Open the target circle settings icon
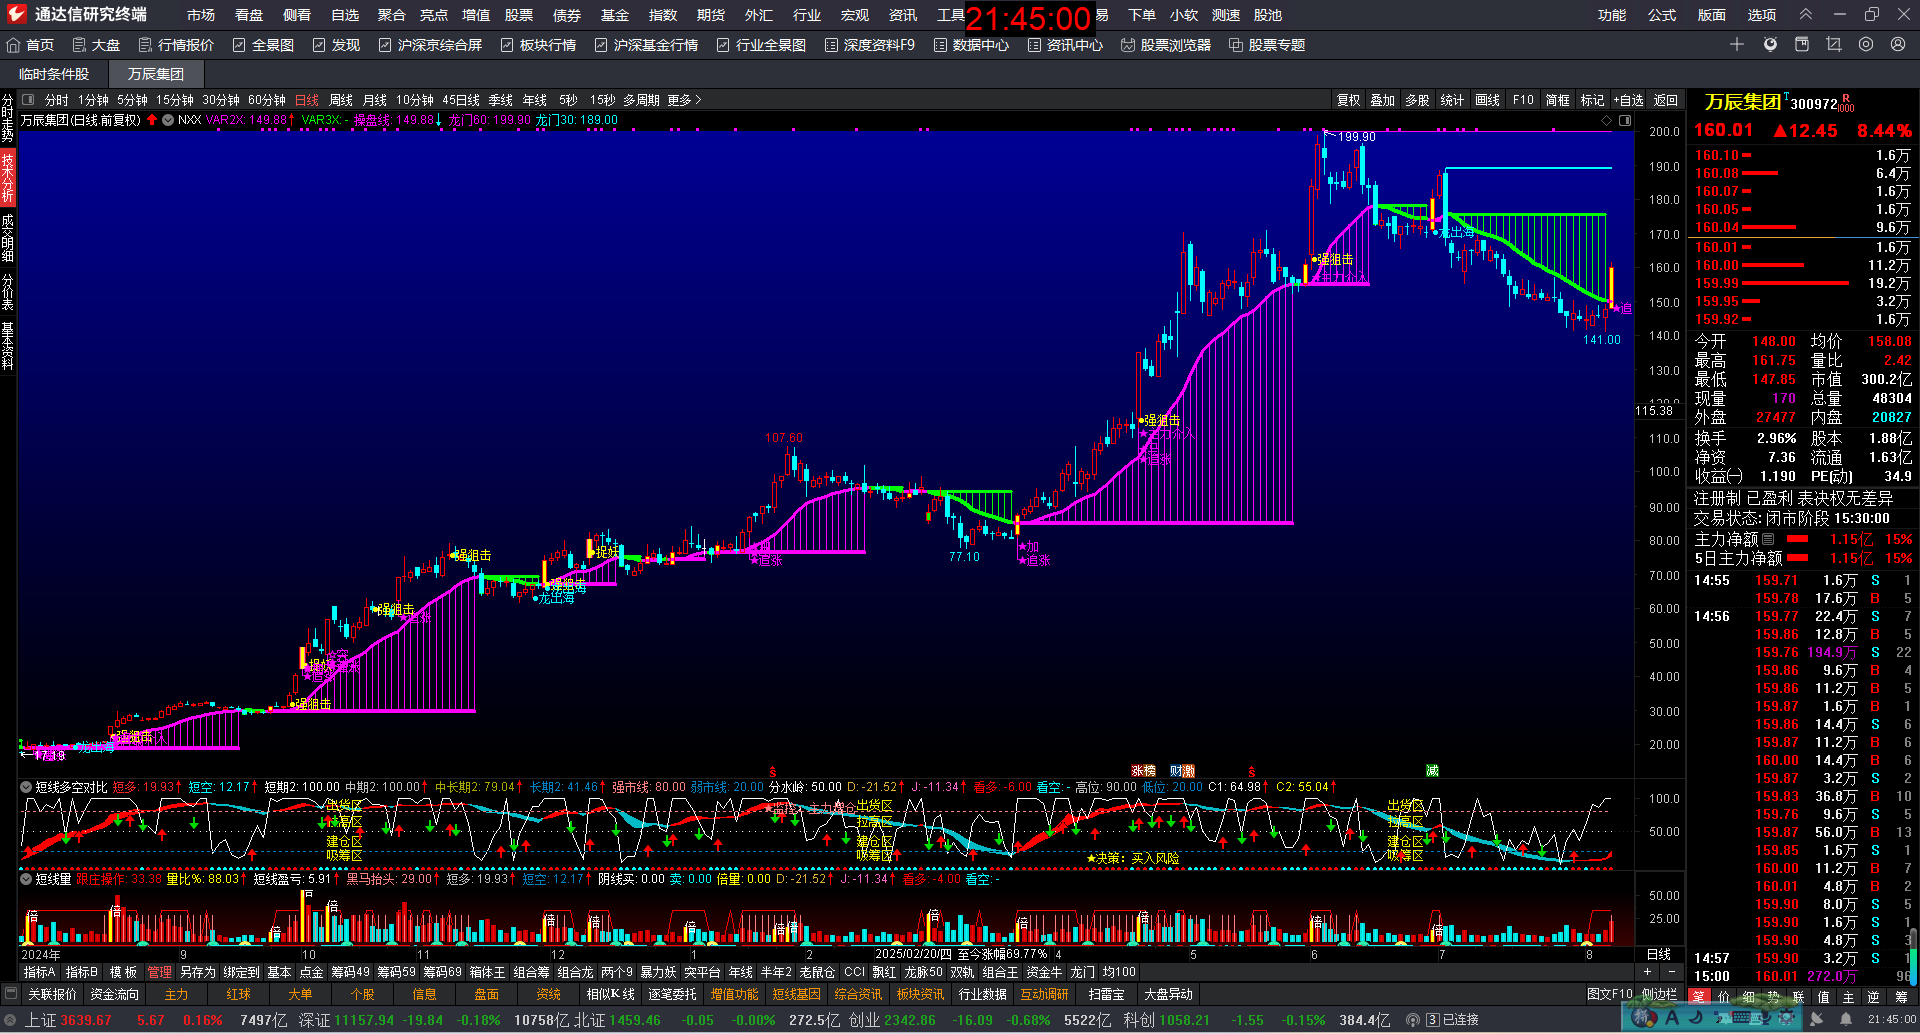The height and width of the screenshot is (1034, 1920). pos(1866,45)
